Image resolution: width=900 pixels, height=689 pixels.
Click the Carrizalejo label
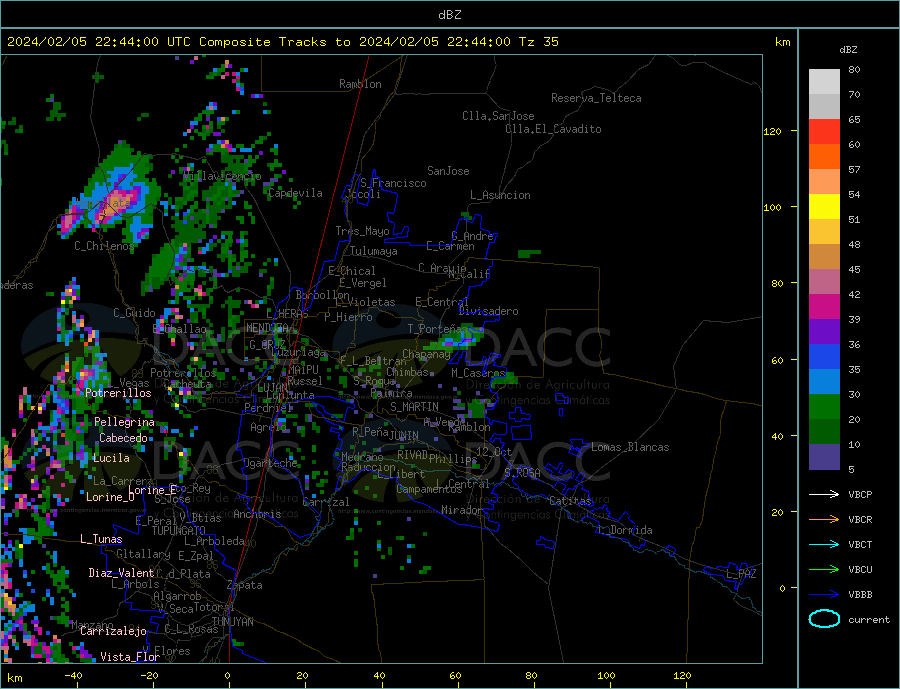click(113, 631)
